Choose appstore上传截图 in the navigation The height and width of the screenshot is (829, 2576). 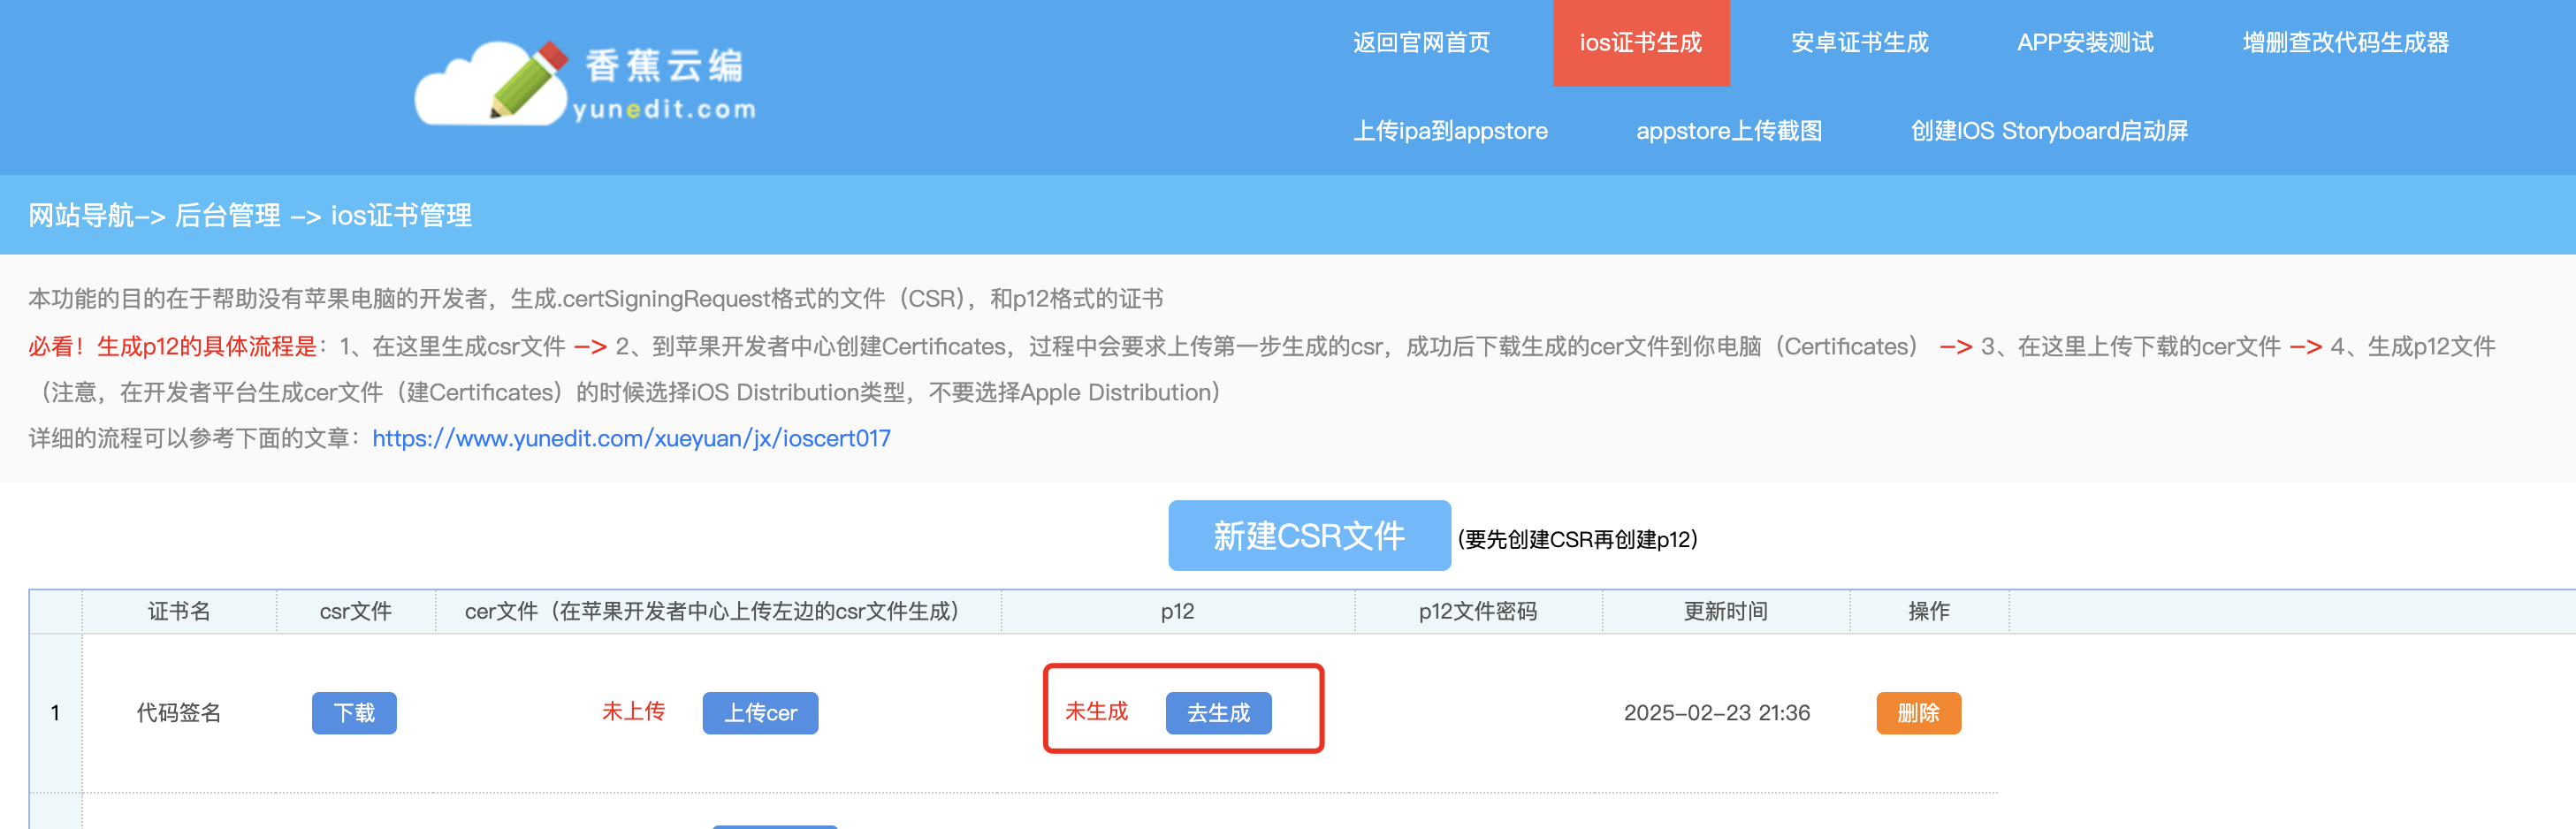click(x=1728, y=131)
